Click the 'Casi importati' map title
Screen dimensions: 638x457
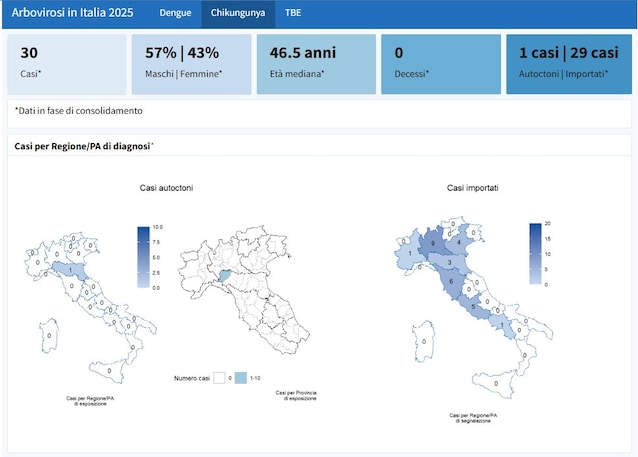click(472, 188)
